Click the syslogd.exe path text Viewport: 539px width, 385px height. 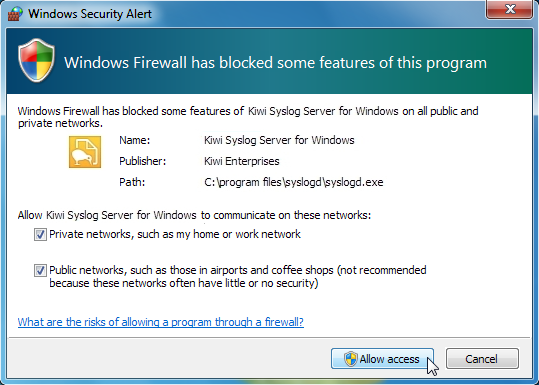(x=294, y=182)
